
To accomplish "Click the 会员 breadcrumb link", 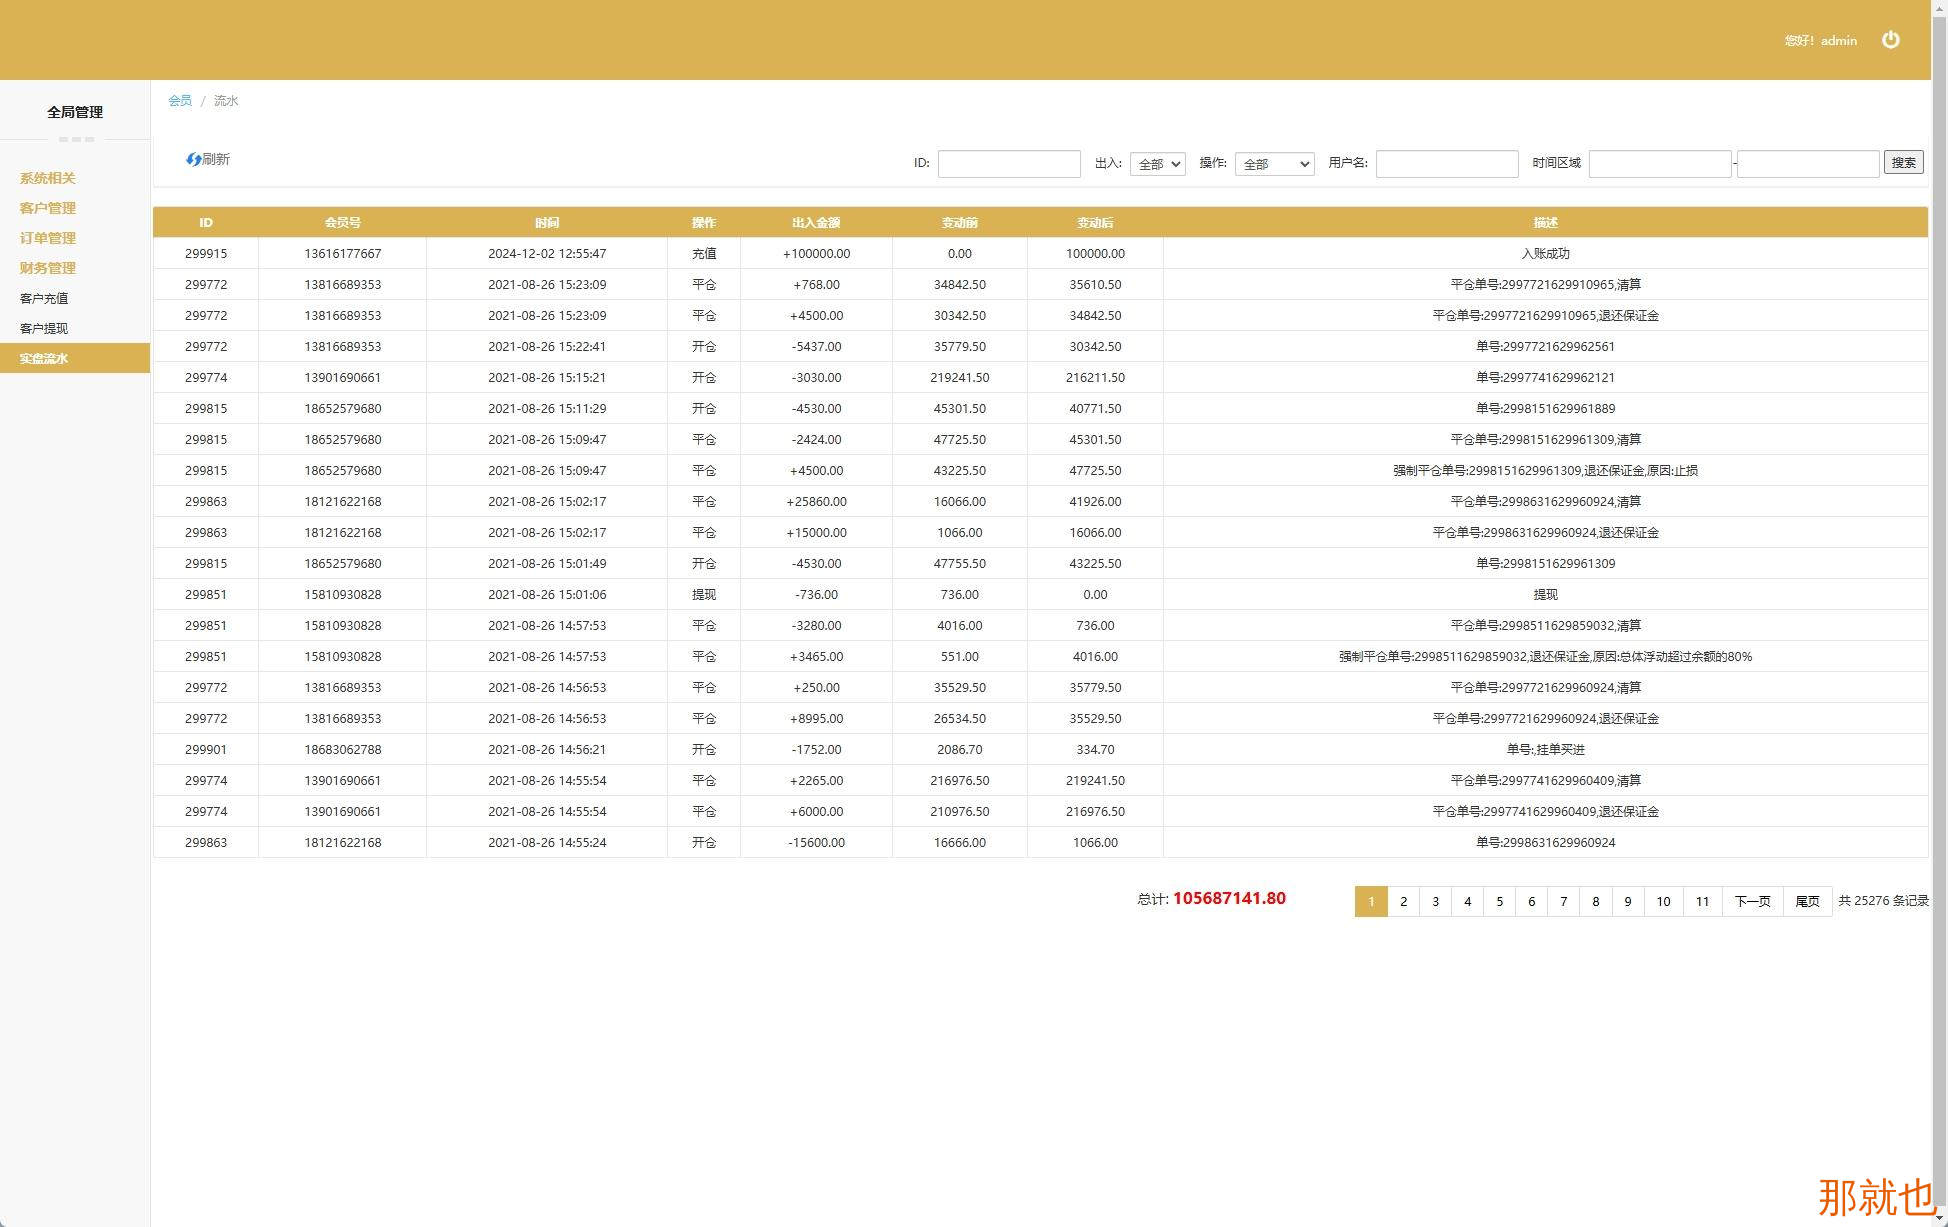I will 180,101.
